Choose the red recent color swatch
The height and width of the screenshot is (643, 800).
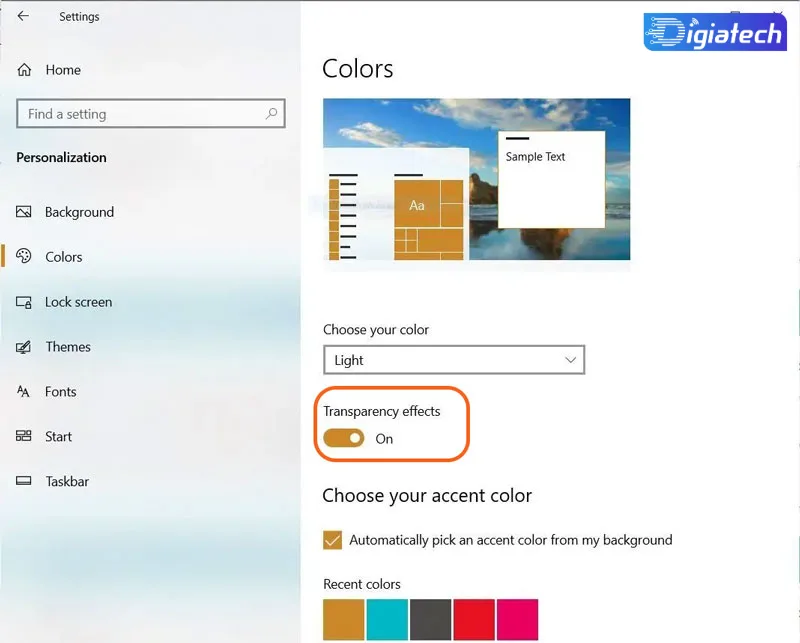click(474, 620)
